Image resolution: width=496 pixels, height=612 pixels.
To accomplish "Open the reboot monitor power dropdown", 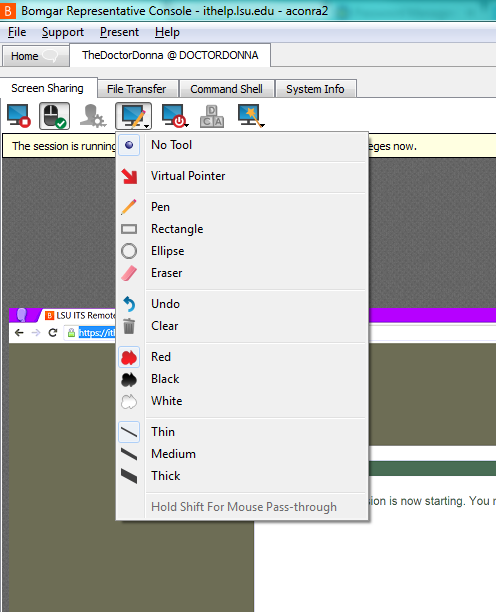I will [174, 116].
